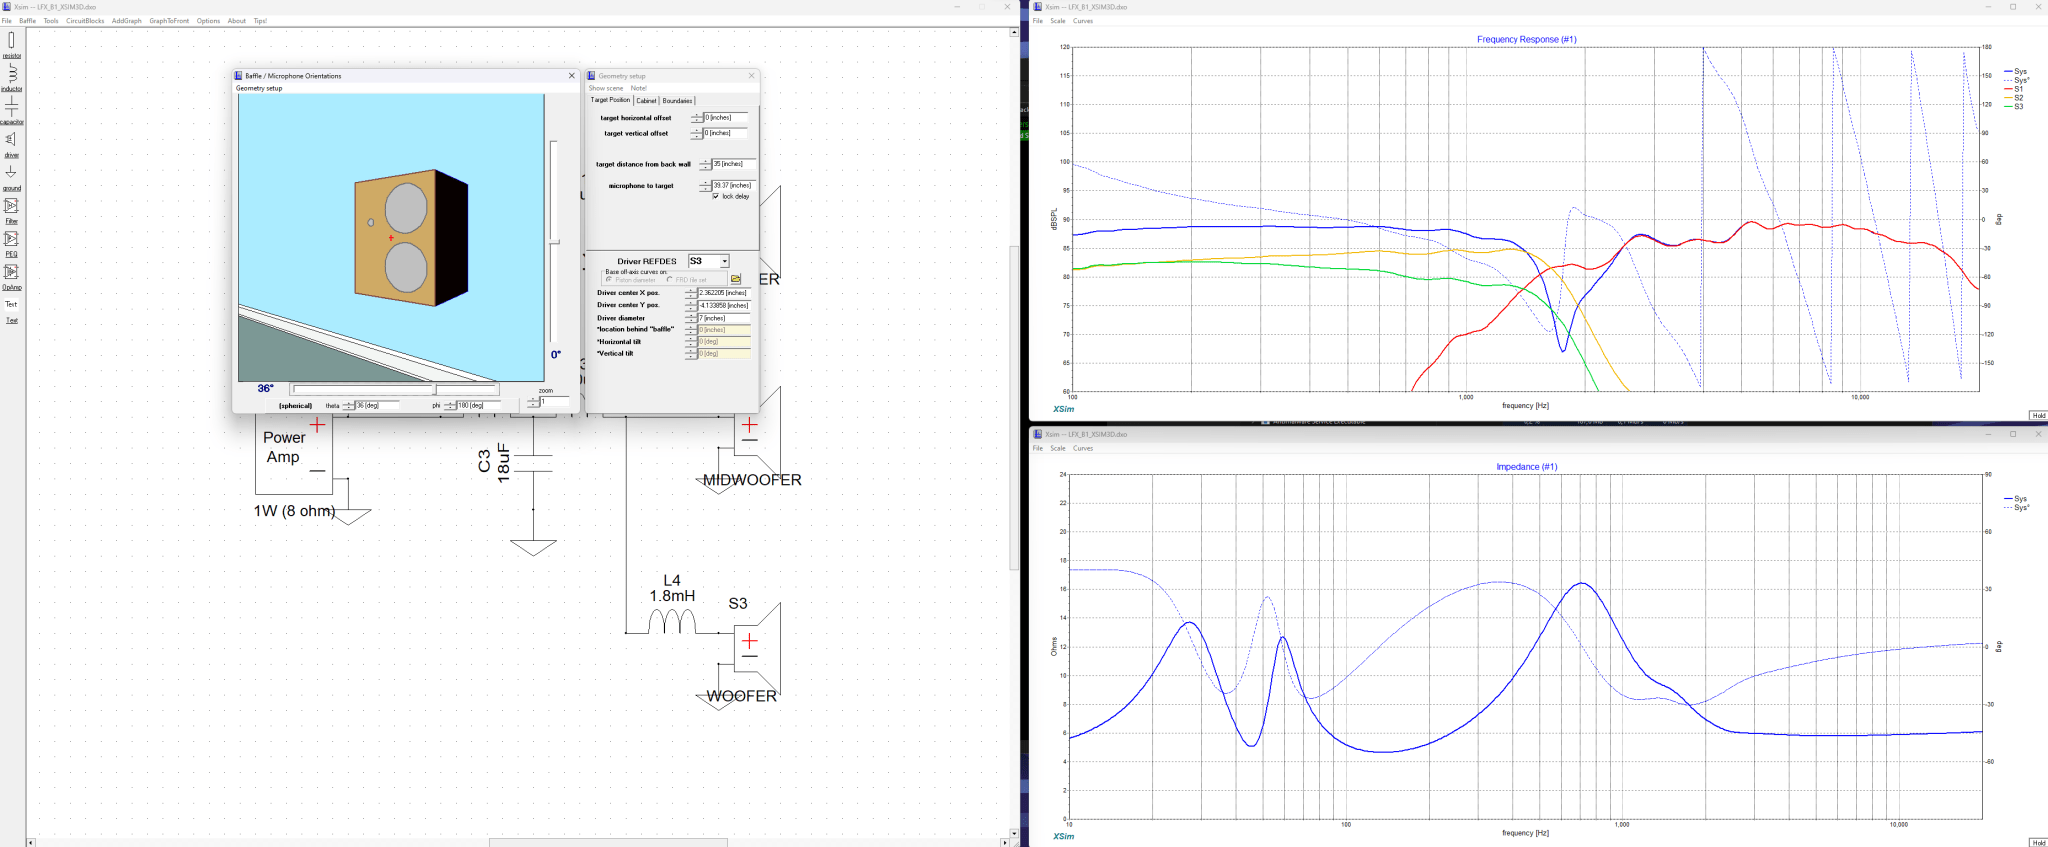Image resolution: width=2048 pixels, height=847 pixels.
Task: Adjust target vertical offset stepper
Action: 697,133
